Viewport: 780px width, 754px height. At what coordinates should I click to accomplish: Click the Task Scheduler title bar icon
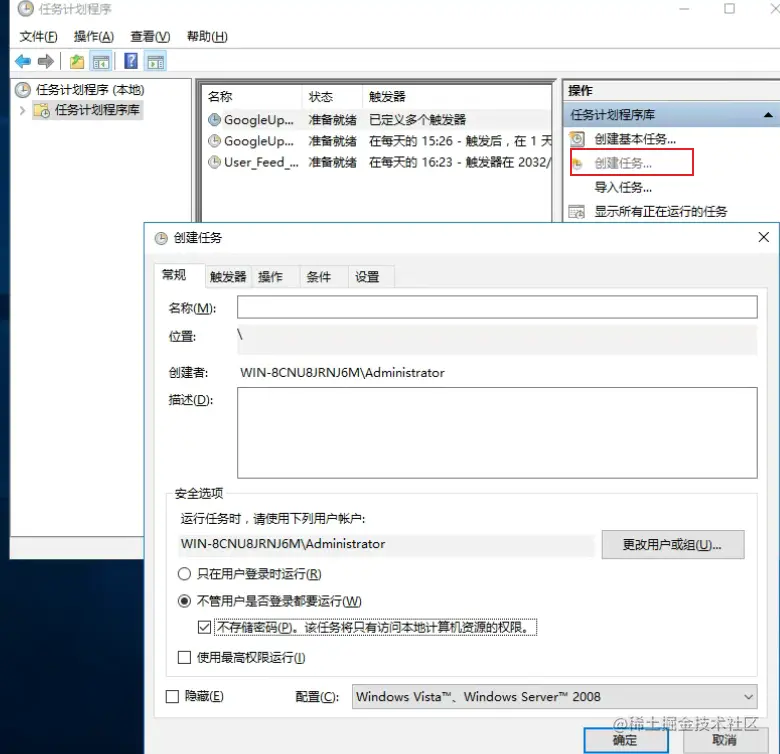[x=26, y=8]
